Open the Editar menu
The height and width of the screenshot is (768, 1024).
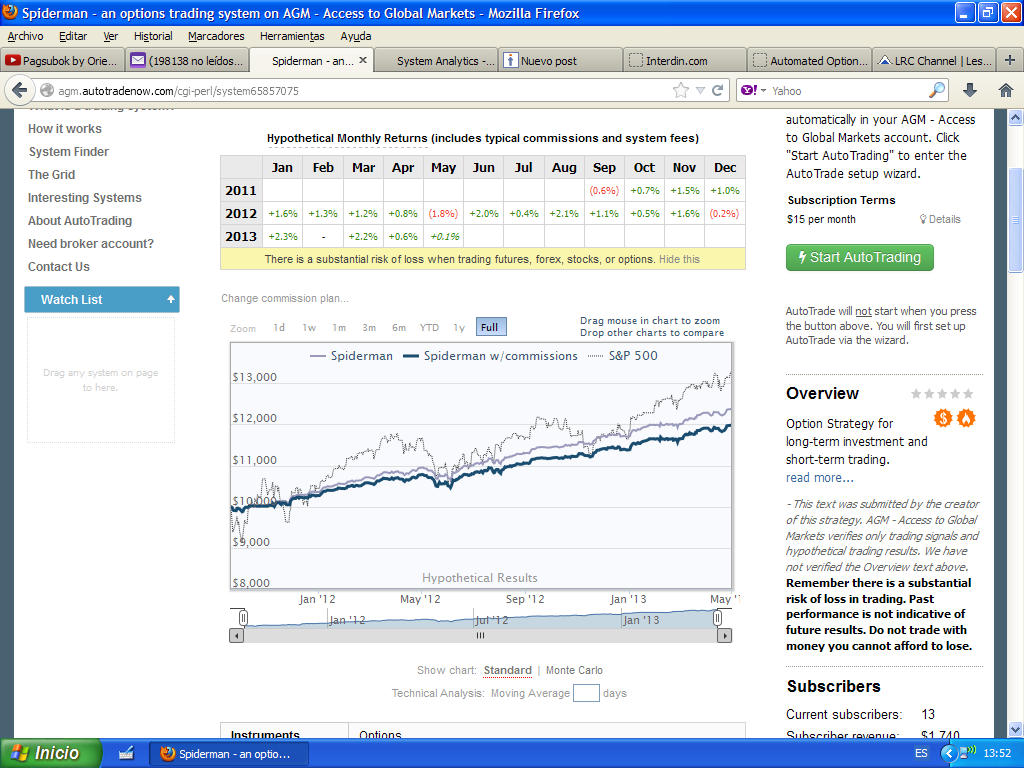(x=72, y=36)
